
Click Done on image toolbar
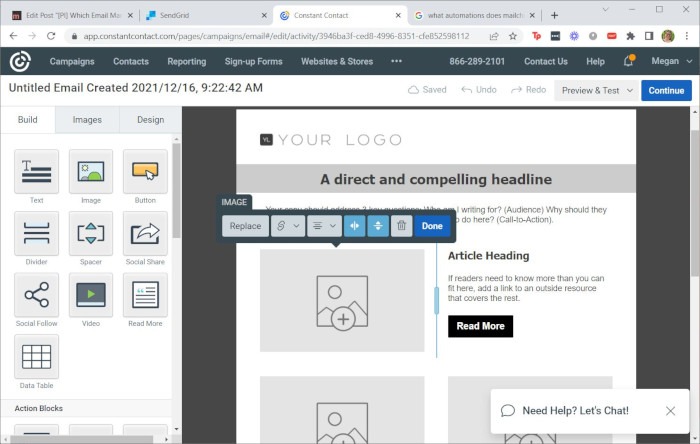[432, 226]
